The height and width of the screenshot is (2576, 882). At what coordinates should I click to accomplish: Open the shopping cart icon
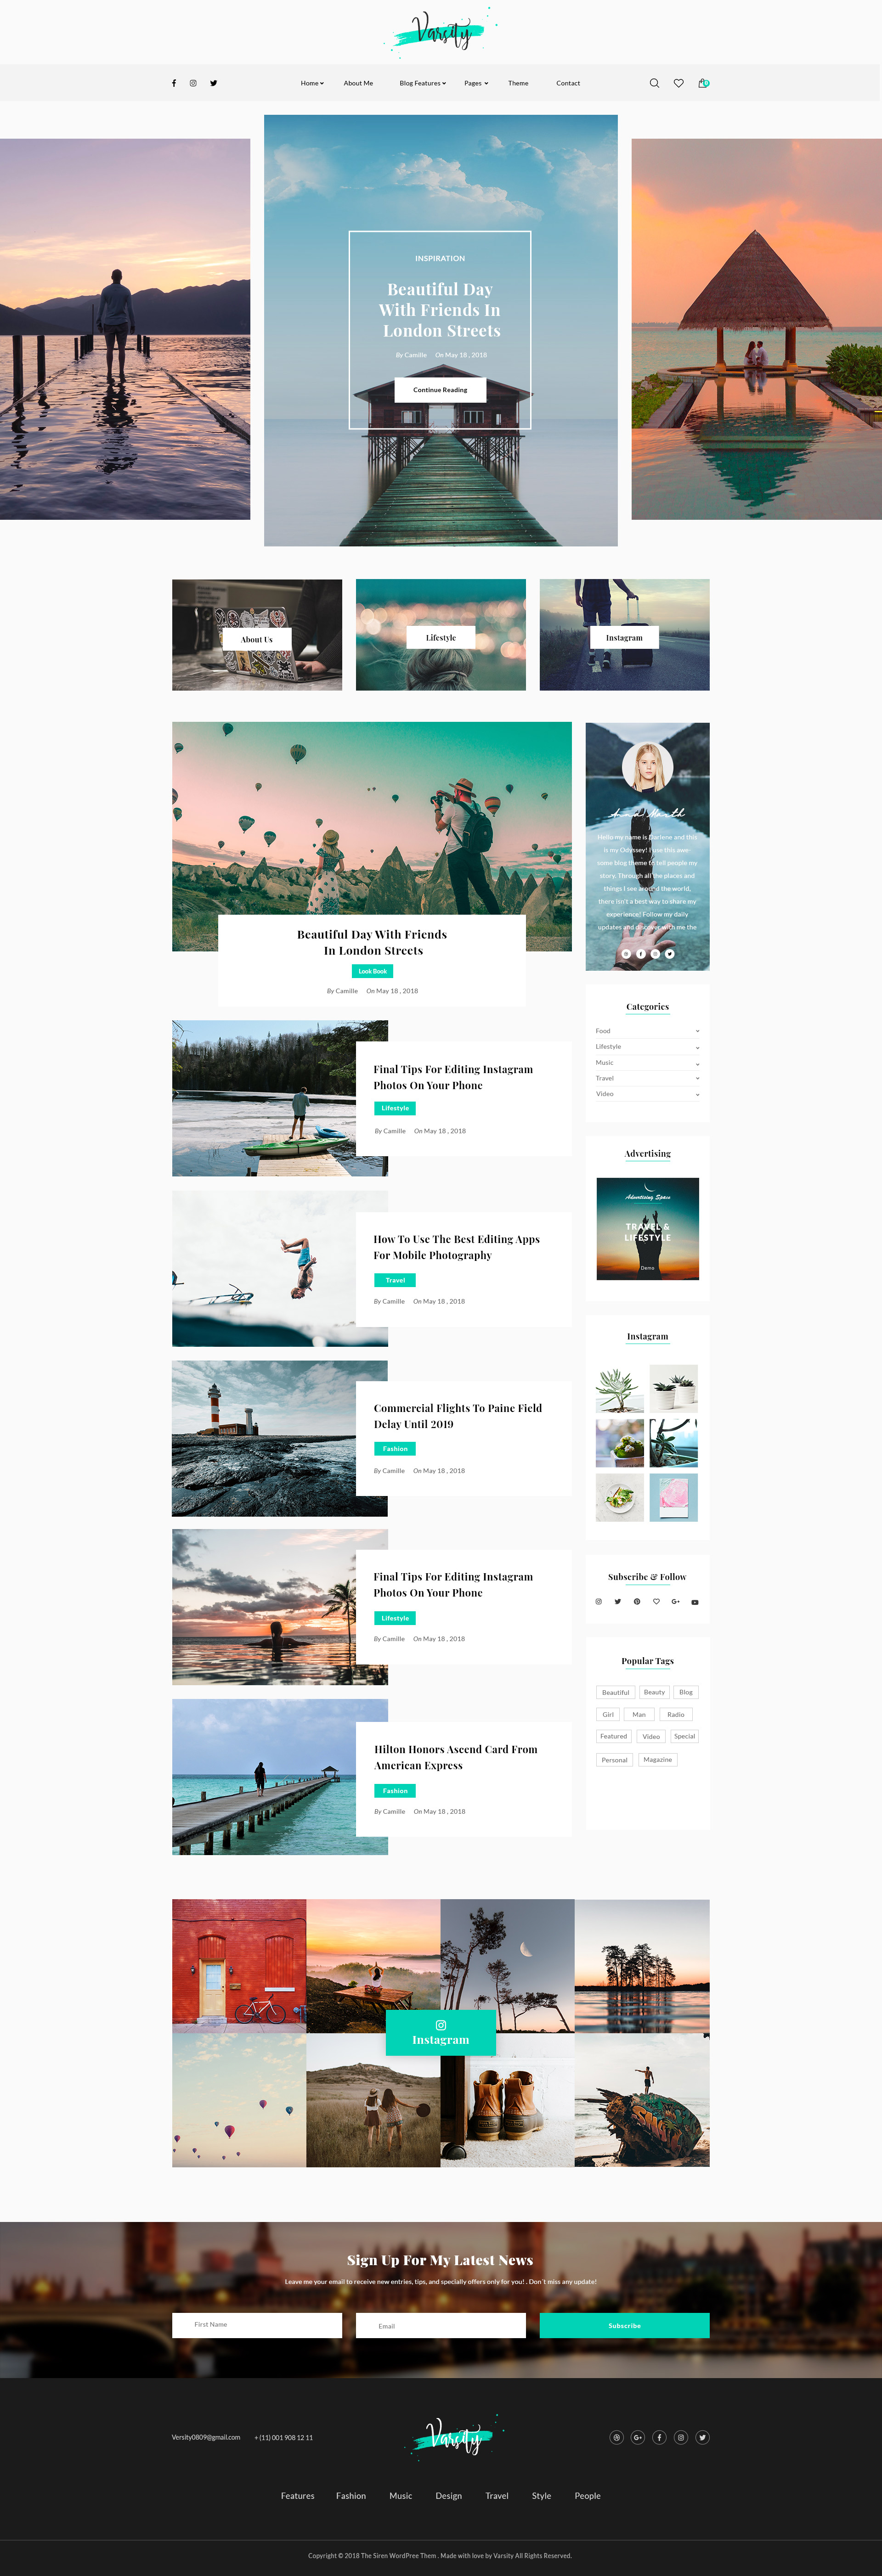coord(703,83)
